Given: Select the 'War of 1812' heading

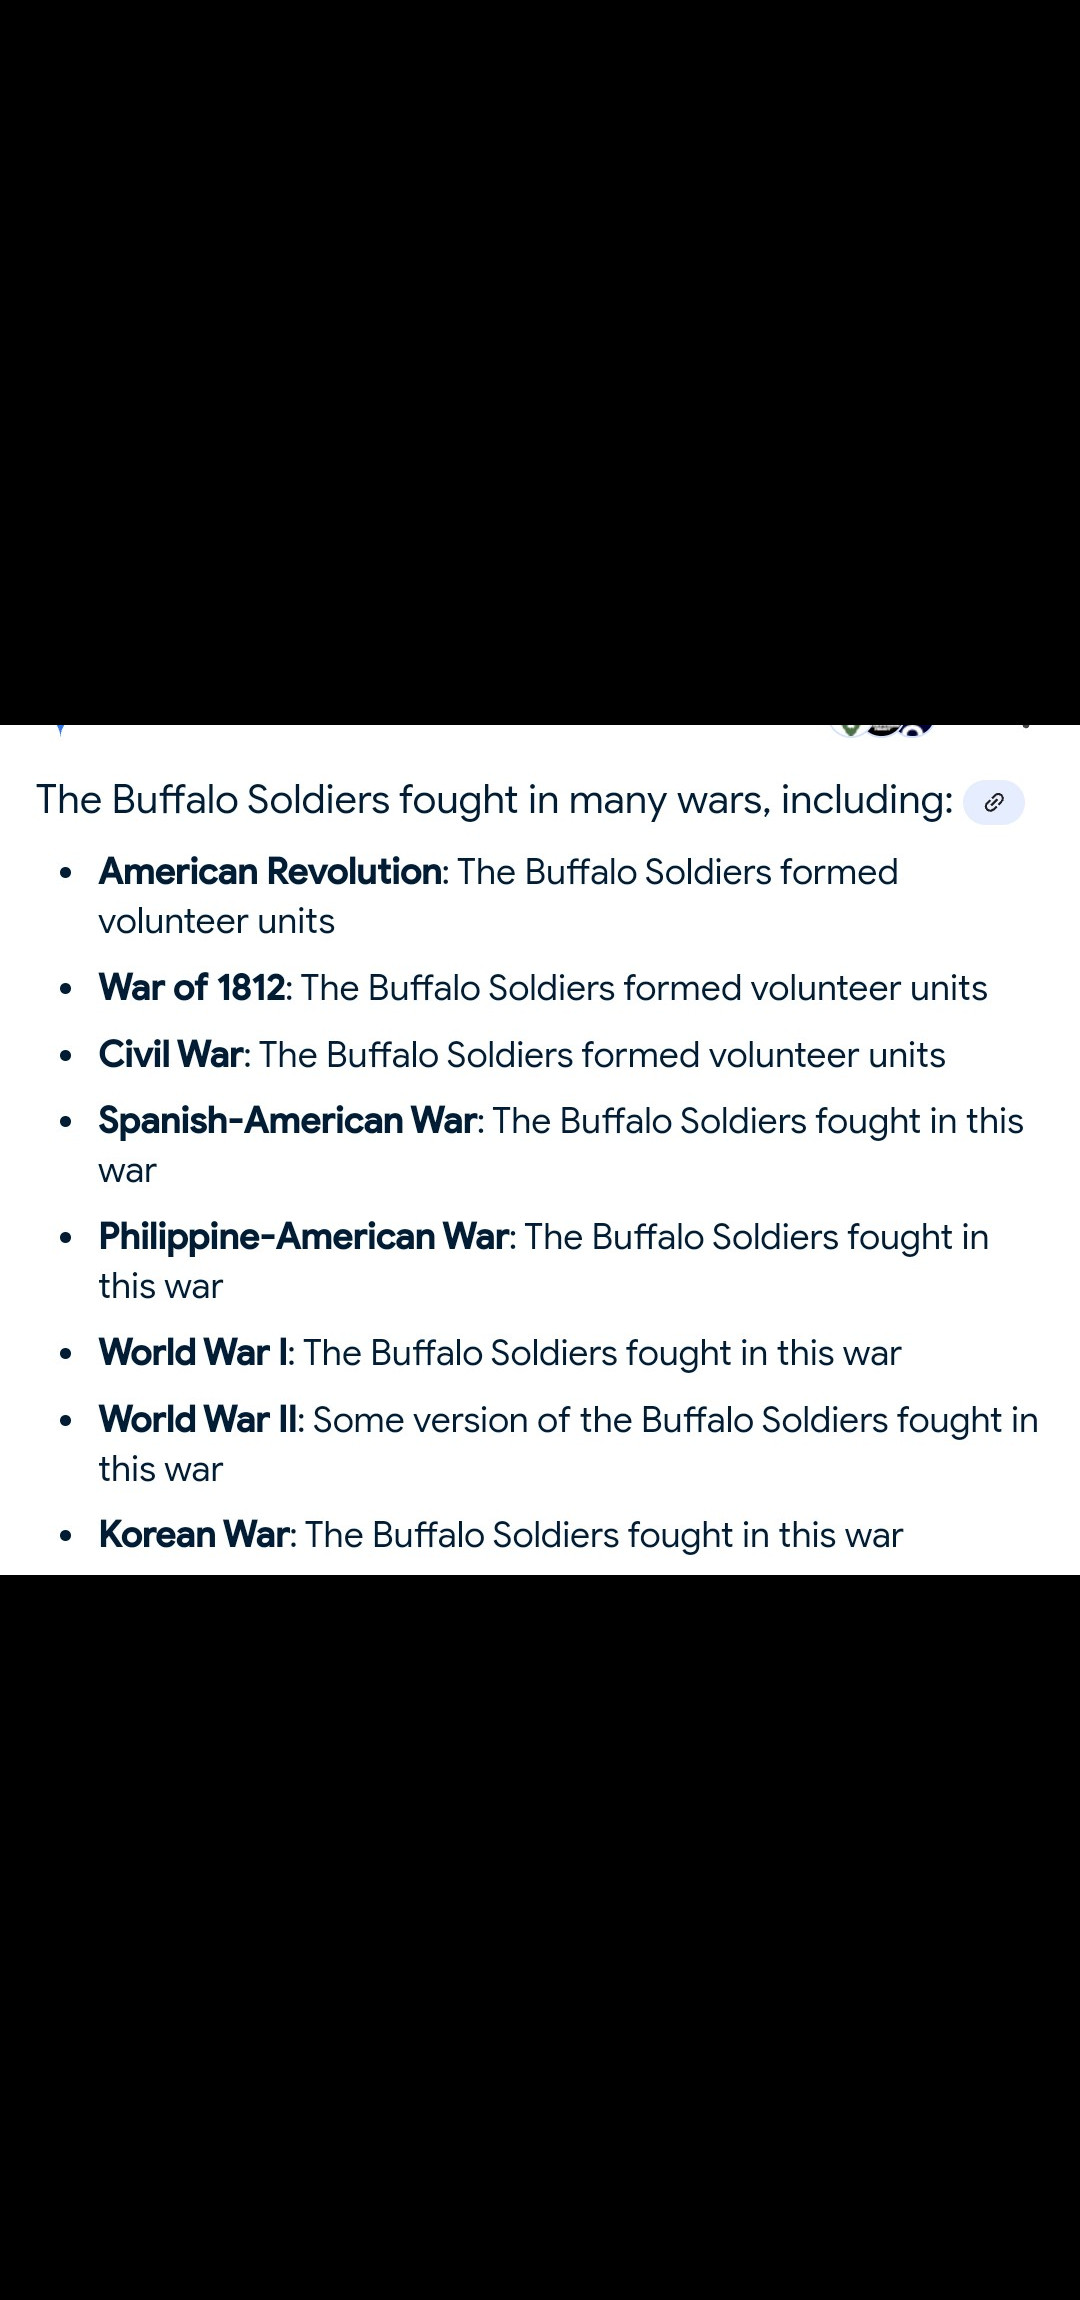Looking at the screenshot, I should (x=192, y=988).
